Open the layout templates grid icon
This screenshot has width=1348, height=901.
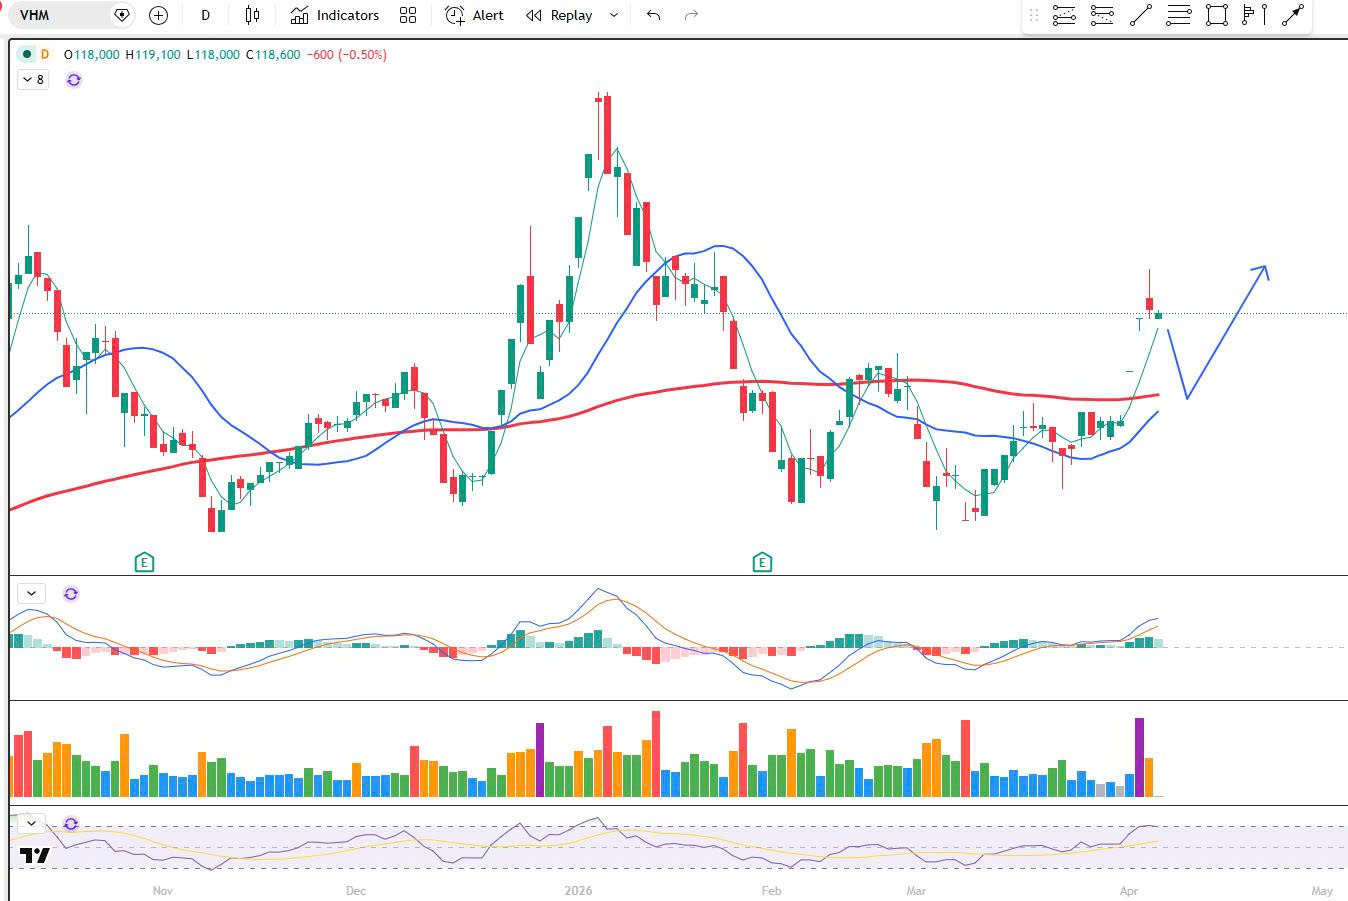tap(408, 15)
